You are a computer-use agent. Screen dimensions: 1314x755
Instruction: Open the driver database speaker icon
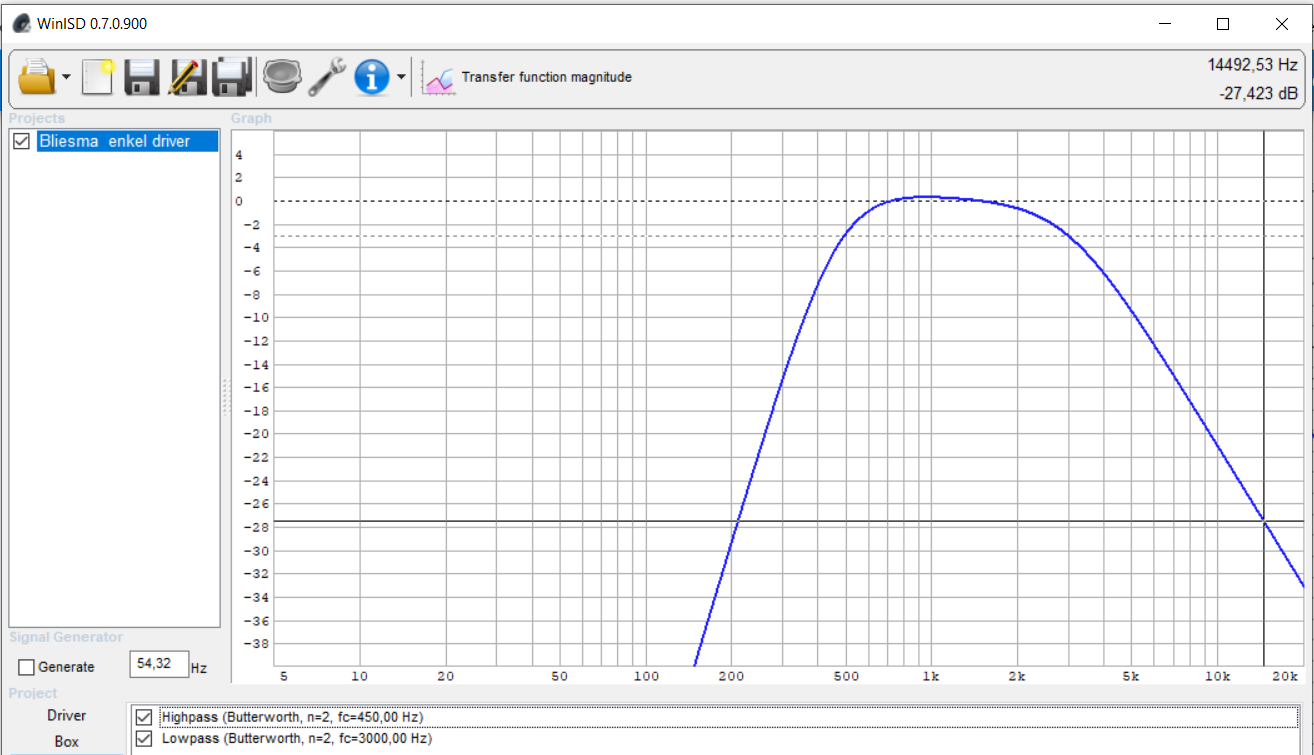[282, 77]
